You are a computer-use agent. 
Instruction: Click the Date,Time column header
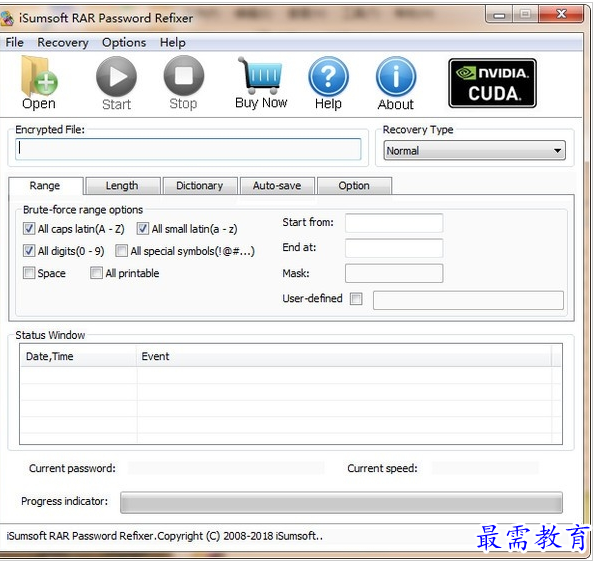79,356
